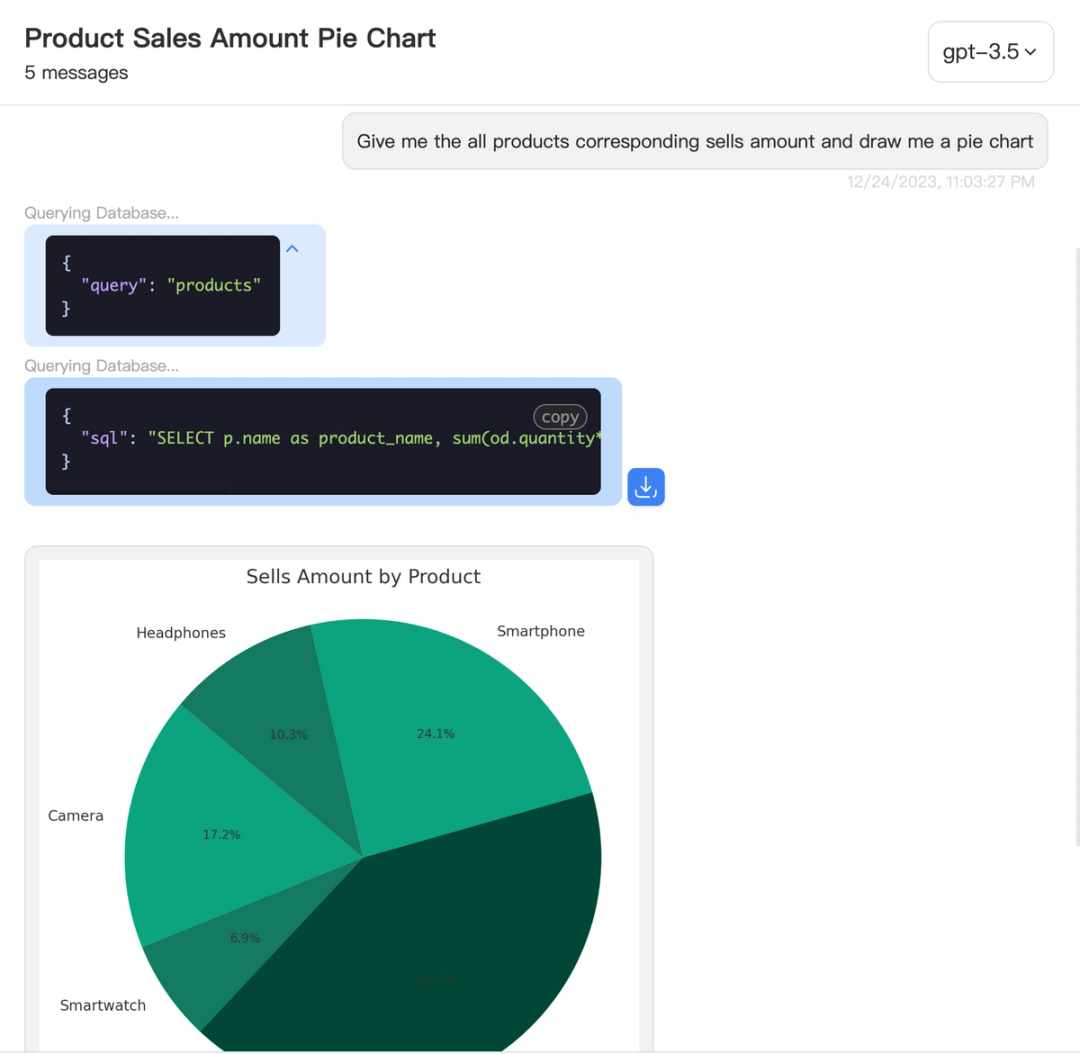
Task: Click the Camera pie slice
Action: pyautogui.click(x=220, y=833)
